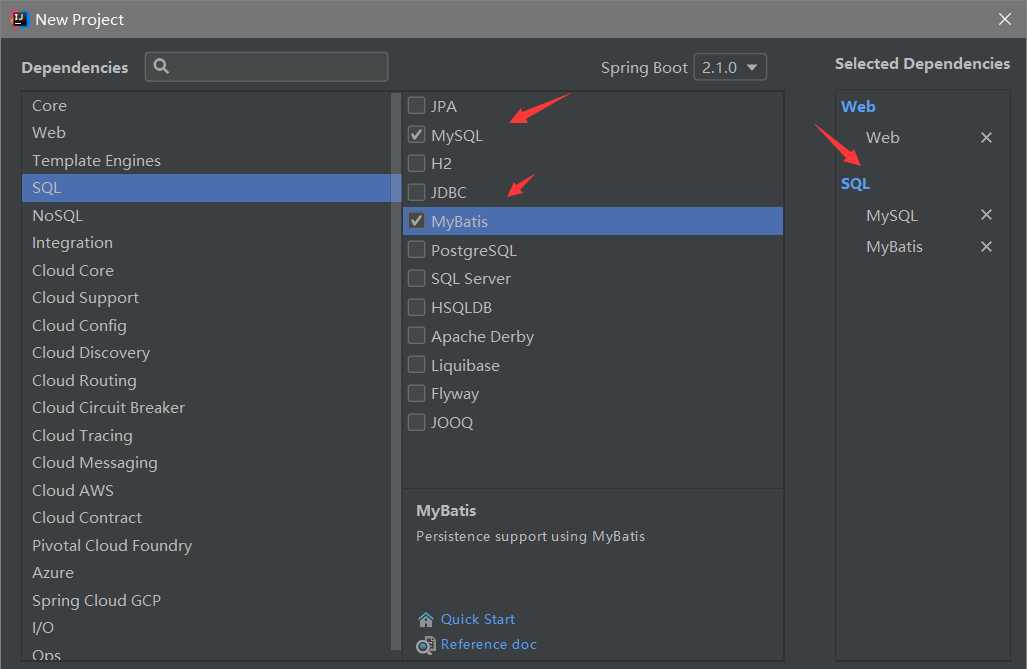Enable the Flyway checkbox
Screen dimensions: 1027x669
pos(417,393)
